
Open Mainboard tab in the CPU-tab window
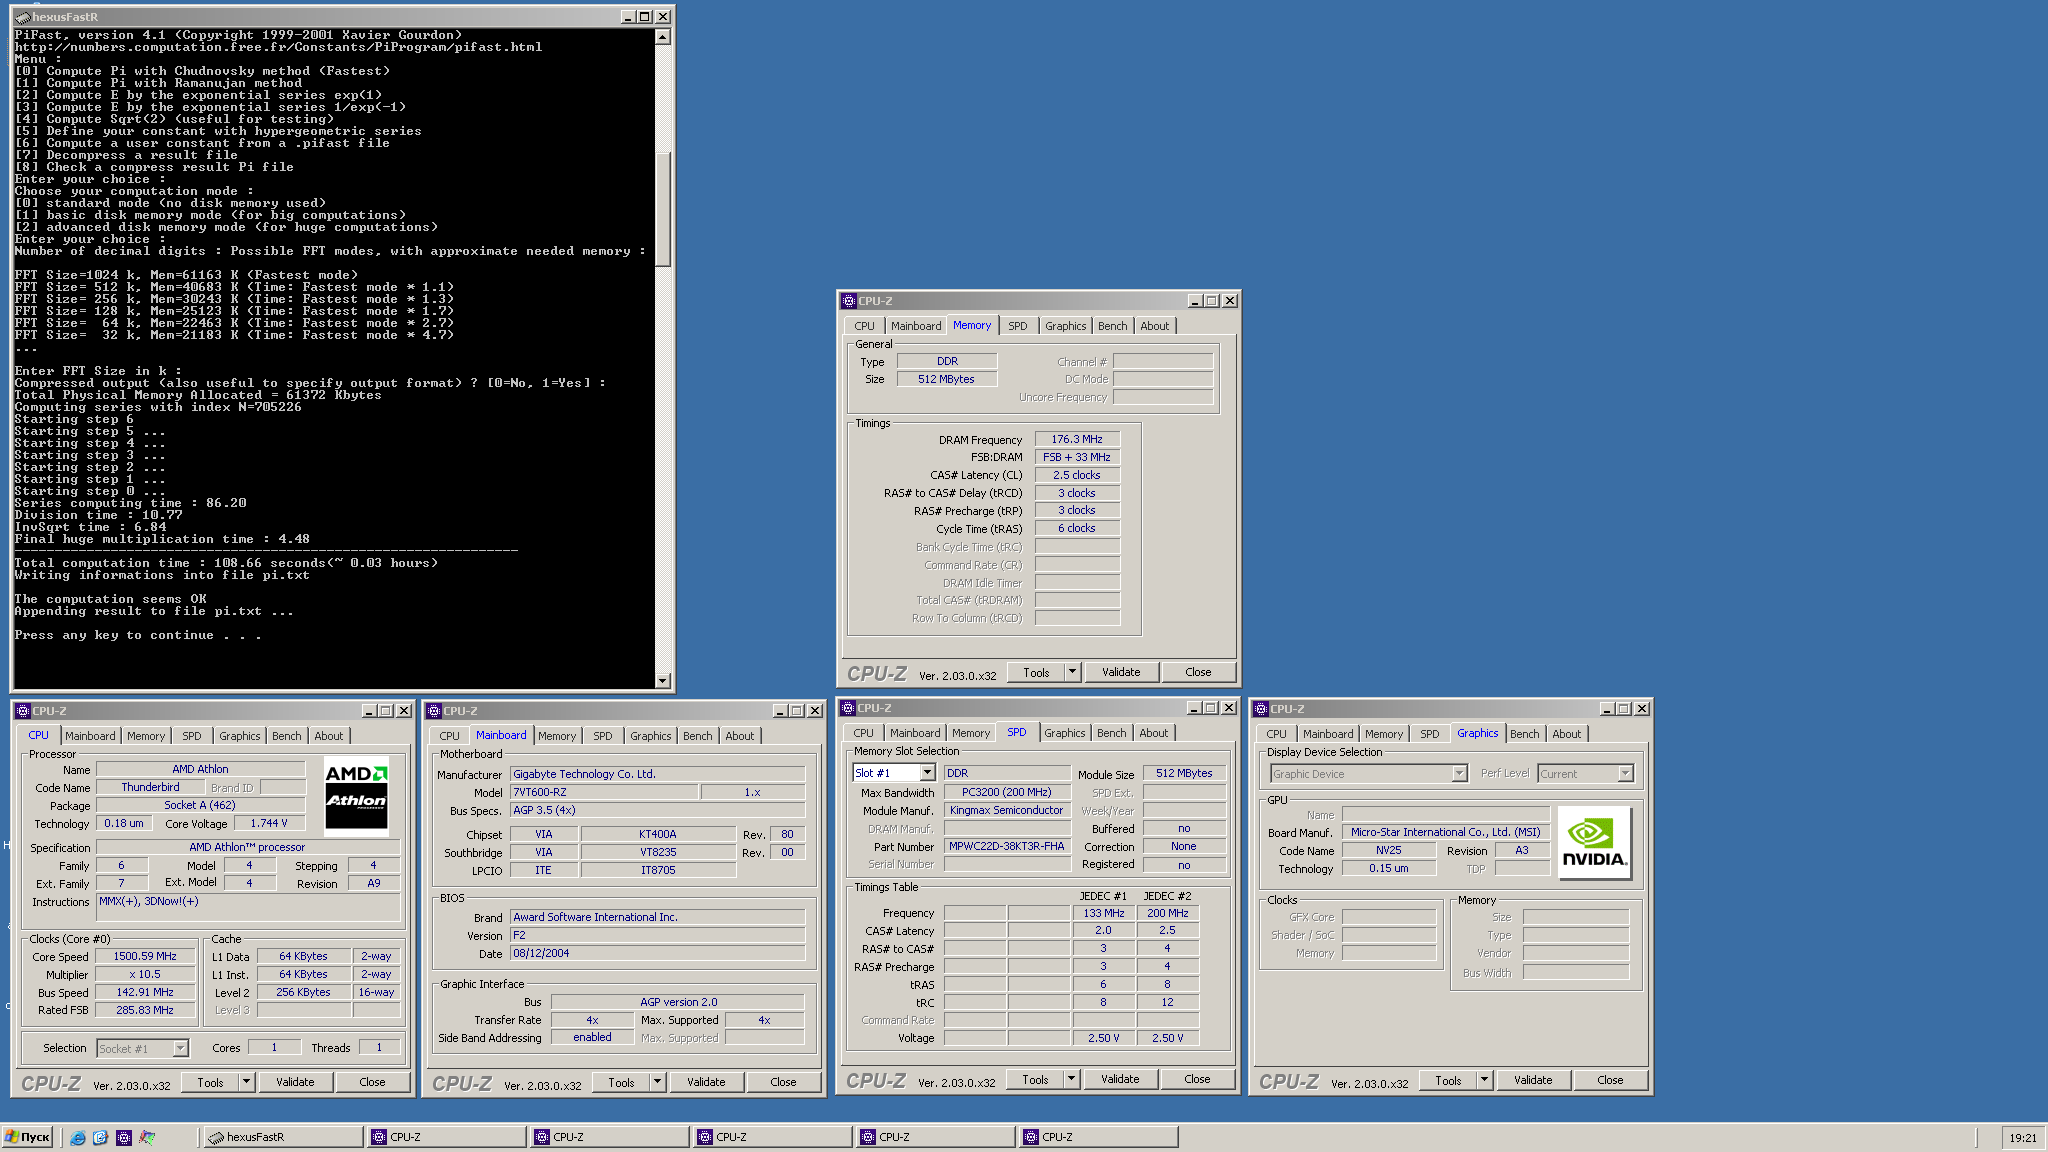[x=90, y=736]
